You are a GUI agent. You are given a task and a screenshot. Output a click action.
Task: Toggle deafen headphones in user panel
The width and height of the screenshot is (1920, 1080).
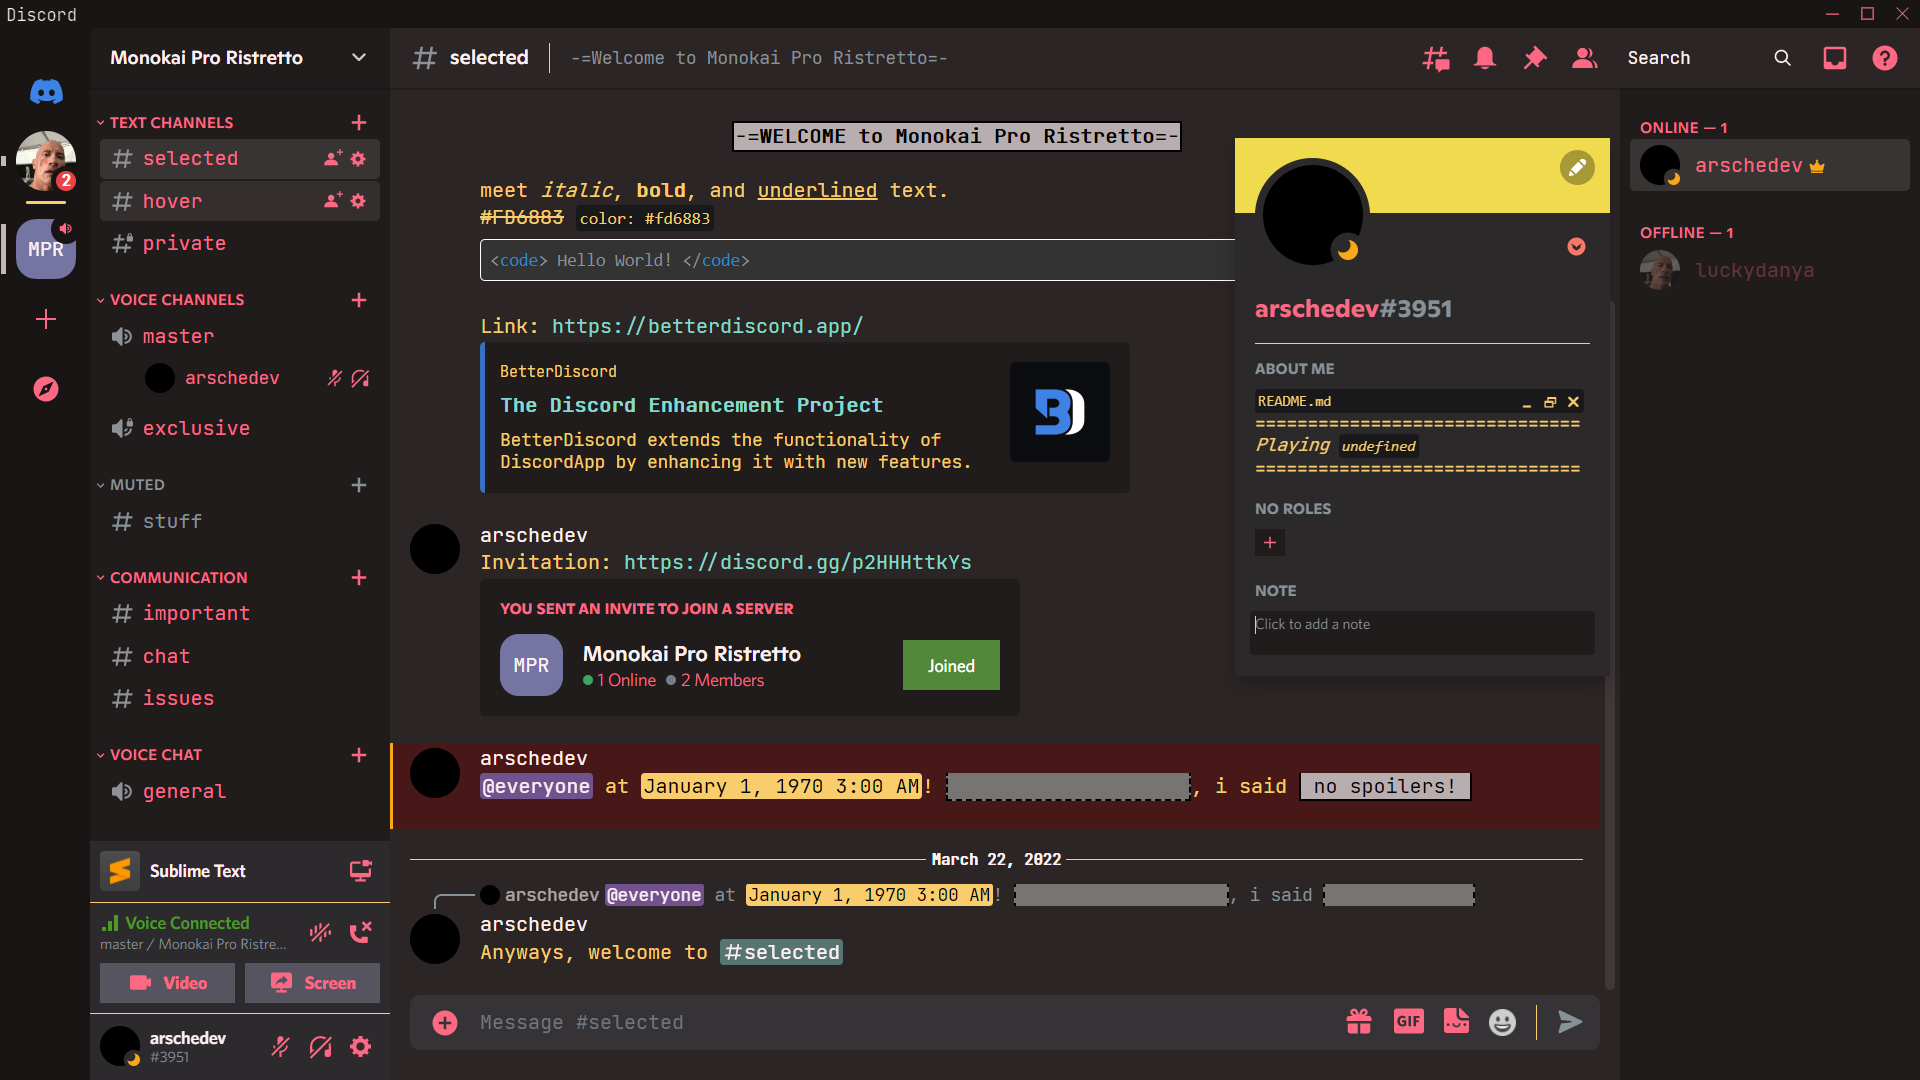pos(321,1046)
